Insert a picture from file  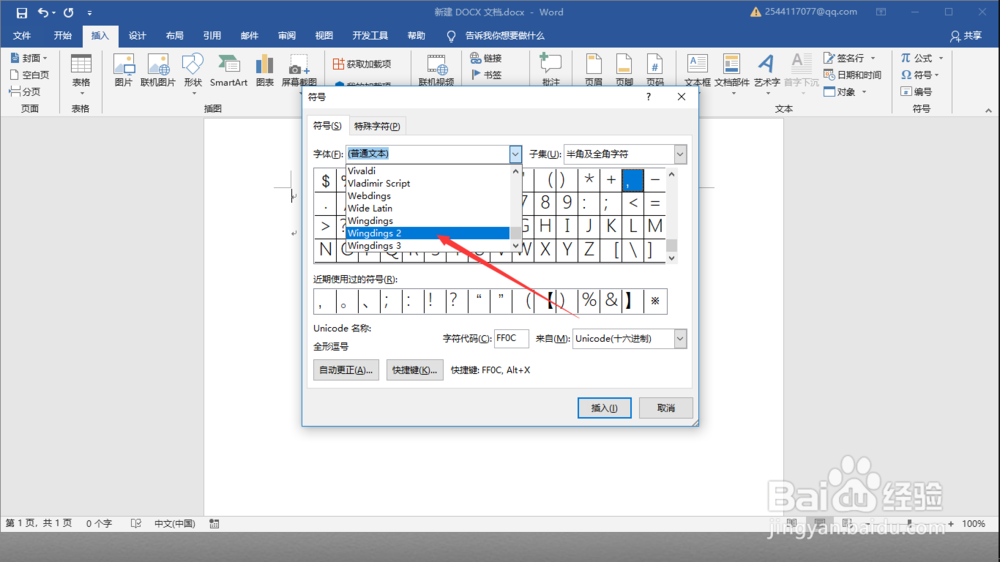click(x=124, y=70)
